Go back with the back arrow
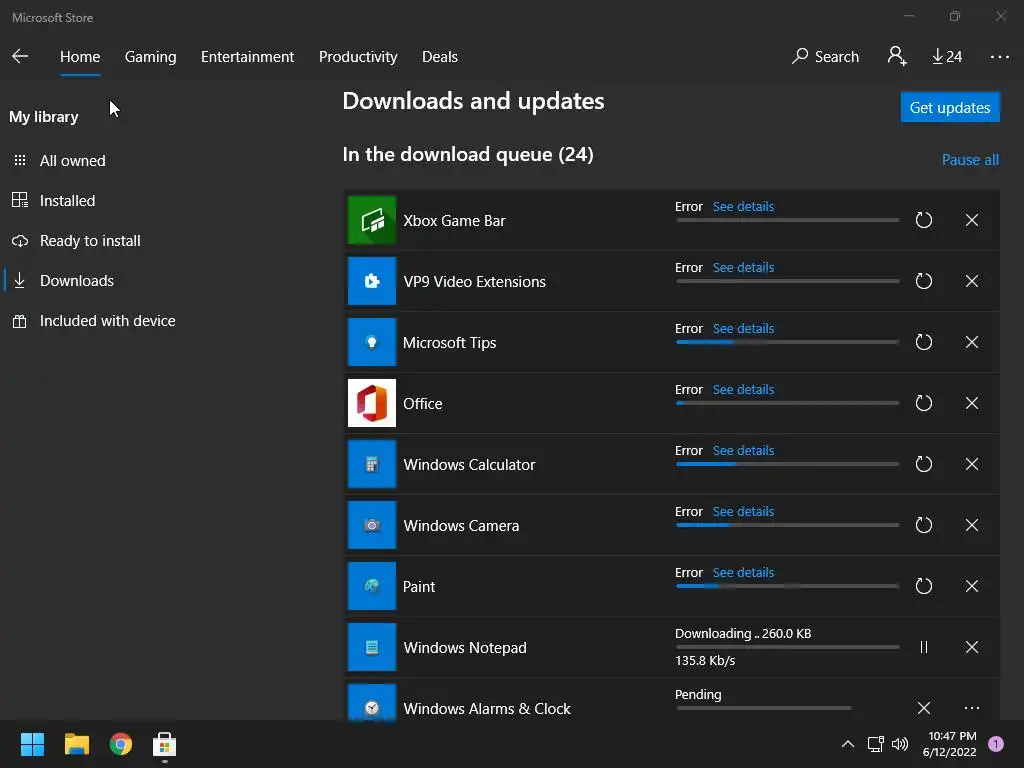The height and width of the screenshot is (768, 1024). (20, 56)
